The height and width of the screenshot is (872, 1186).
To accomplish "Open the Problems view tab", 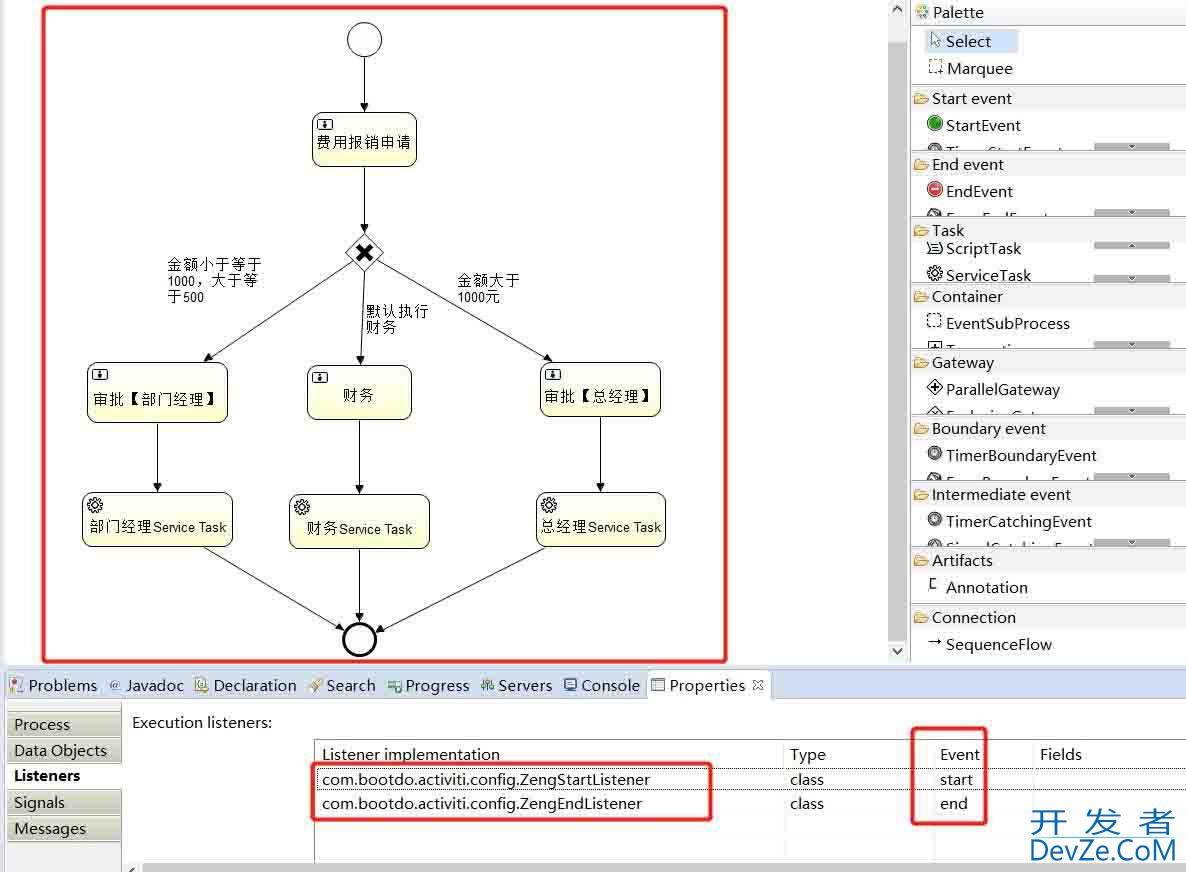I will (x=62, y=685).
